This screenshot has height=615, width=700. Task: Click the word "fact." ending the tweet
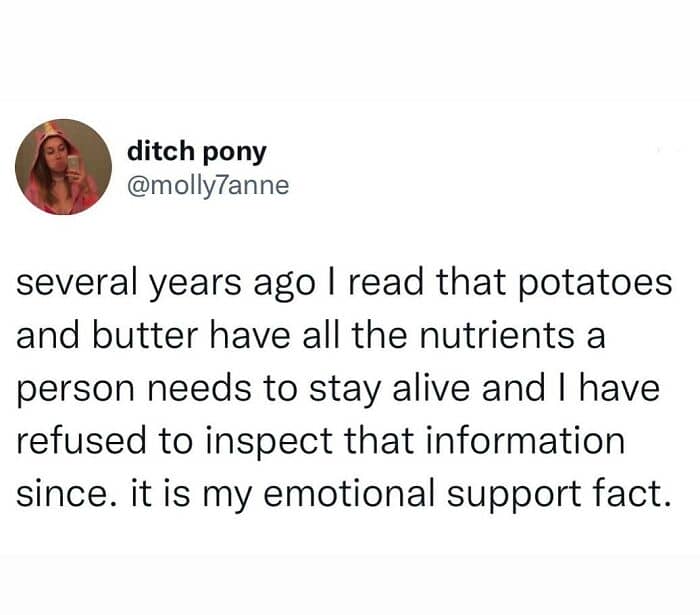[626, 492]
